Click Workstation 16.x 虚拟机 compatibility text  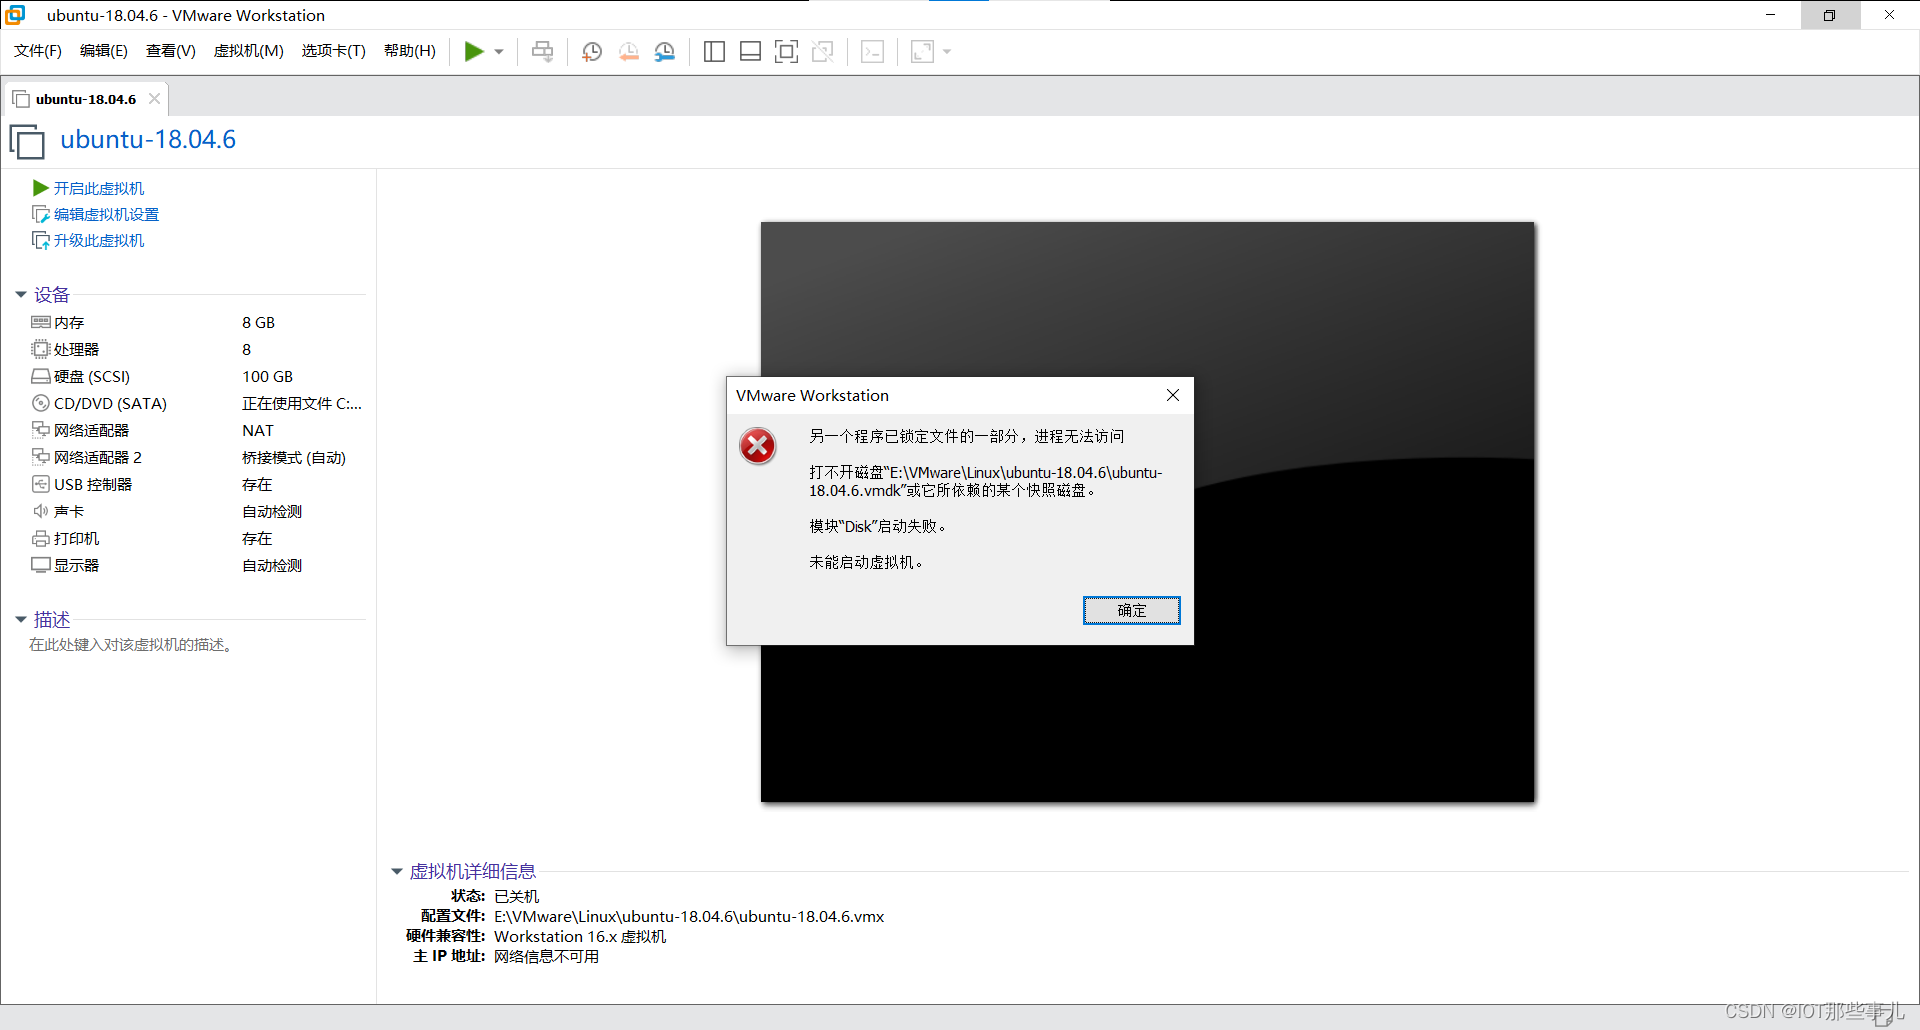(580, 936)
